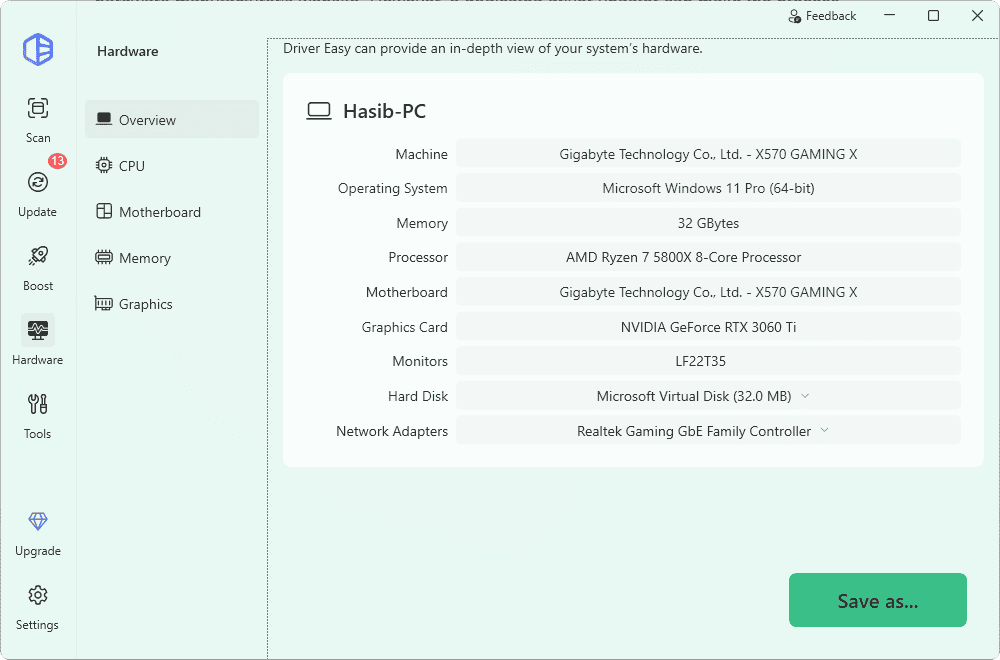Click the Tools label in sidebar
This screenshot has width=1000, height=660.
pos(38,434)
